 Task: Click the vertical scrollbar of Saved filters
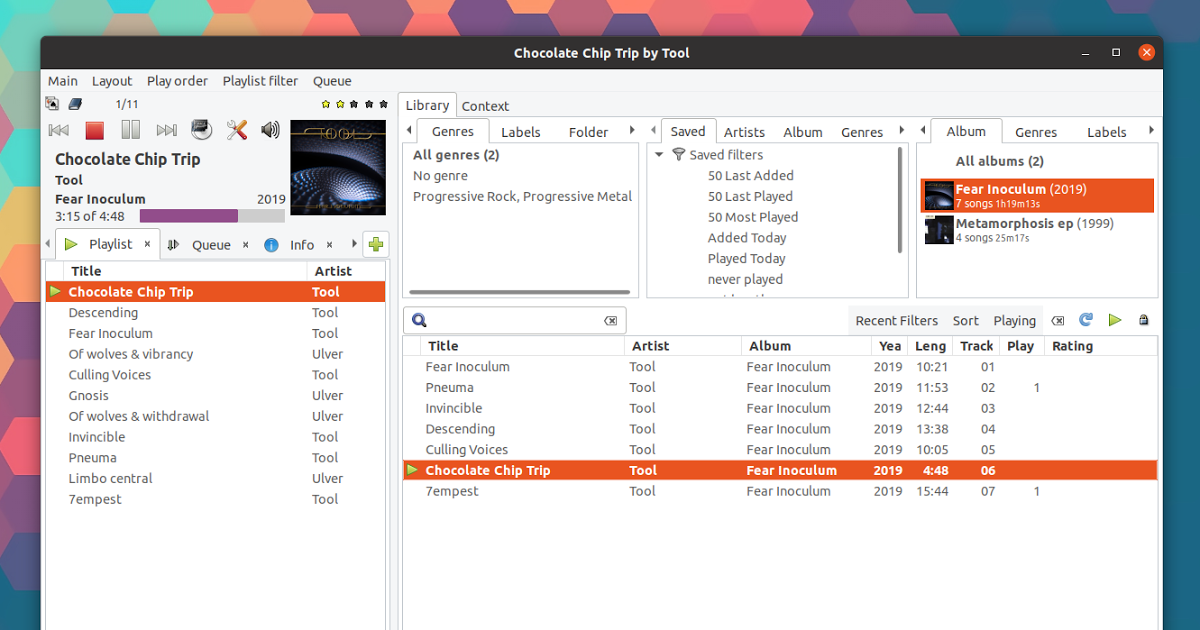click(x=901, y=200)
